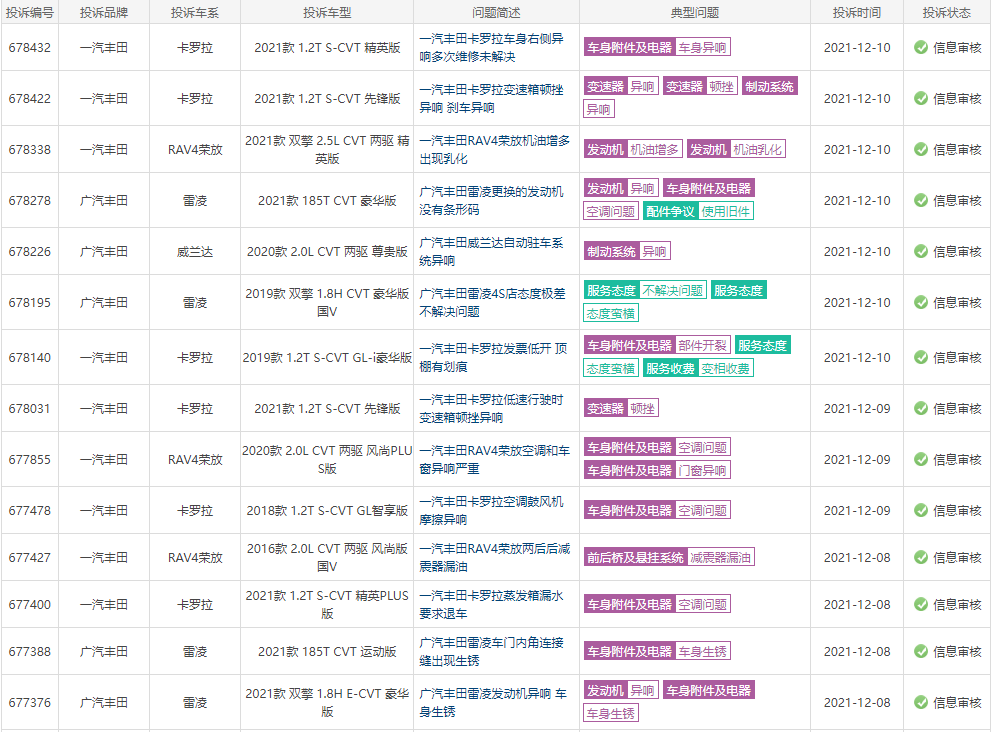Click 机油增多 tag in complaint 678338
Screen dimensions: 994x732
[x=654, y=150]
